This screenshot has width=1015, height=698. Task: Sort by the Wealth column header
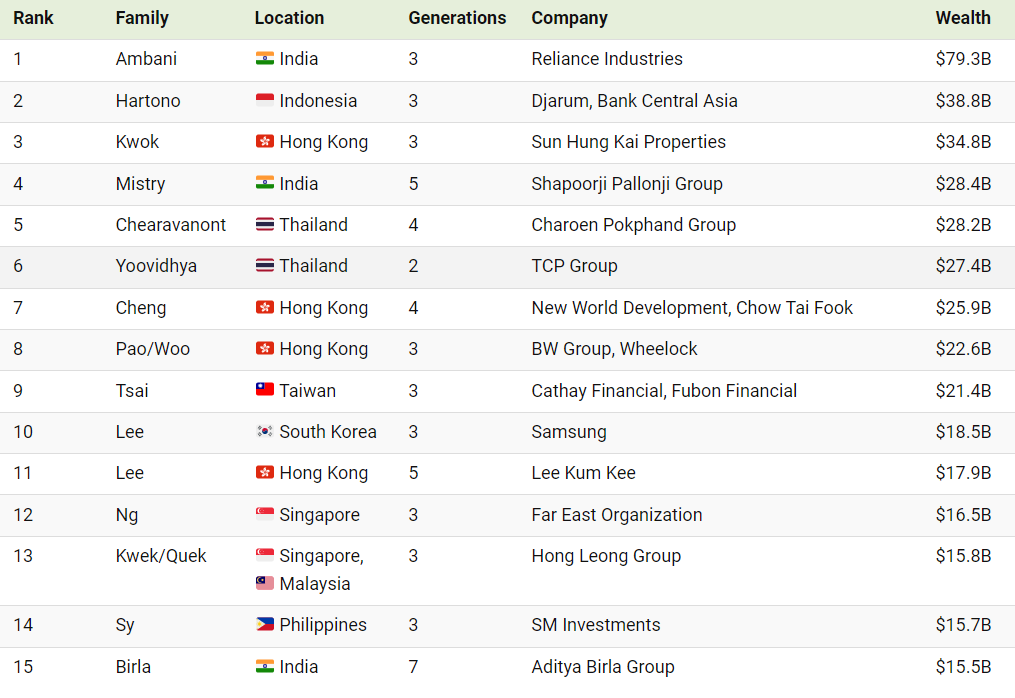[x=963, y=18]
